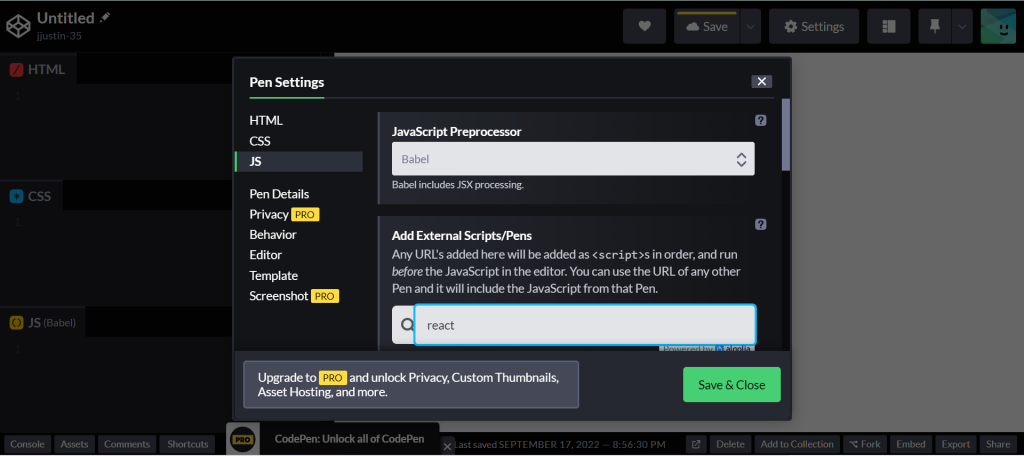Image resolution: width=1024 pixels, height=456 pixels.
Task: Open the Shortcuts button
Action: [187, 444]
